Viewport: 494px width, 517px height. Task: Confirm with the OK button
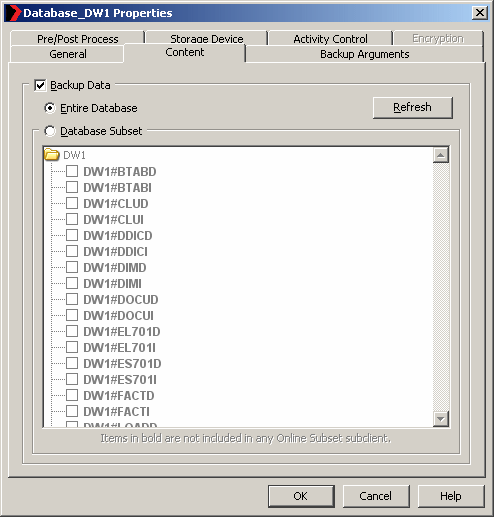pyautogui.click(x=301, y=496)
